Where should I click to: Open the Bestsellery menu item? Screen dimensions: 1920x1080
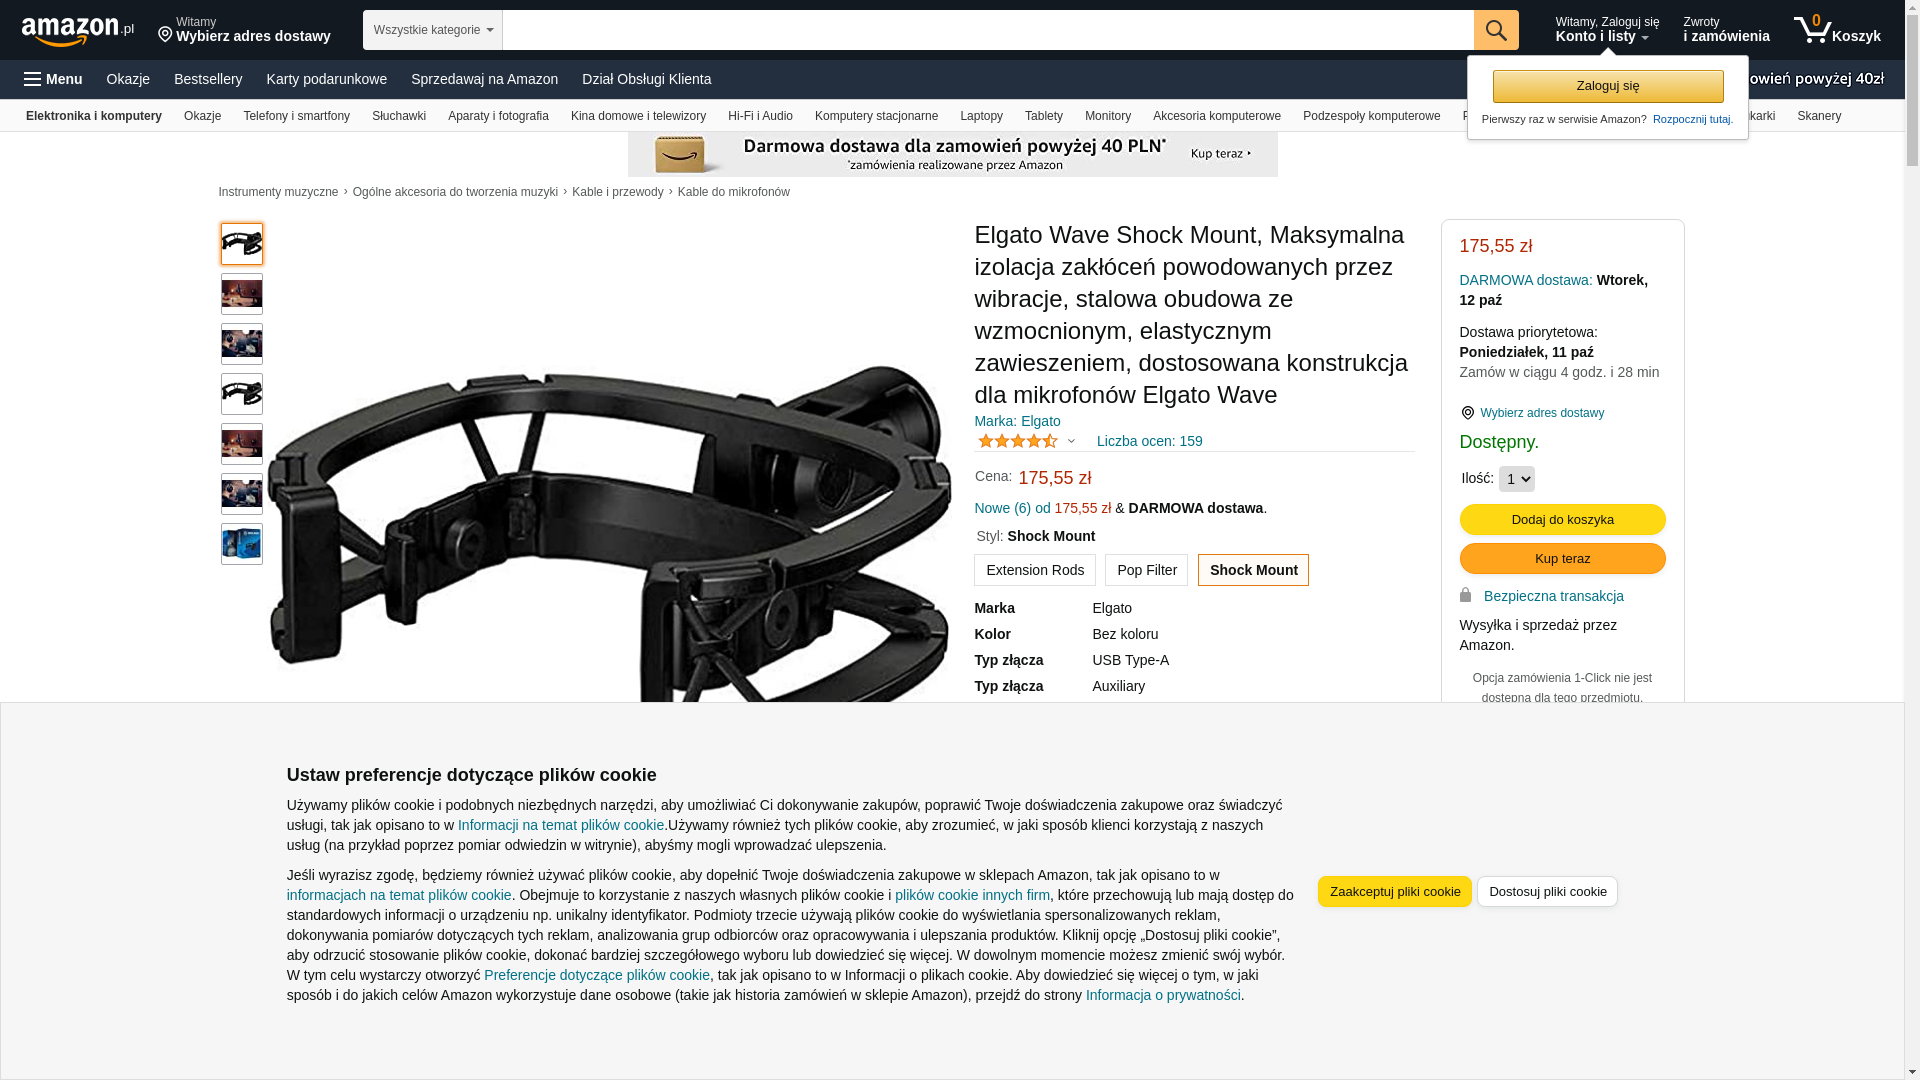click(x=208, y=79)
